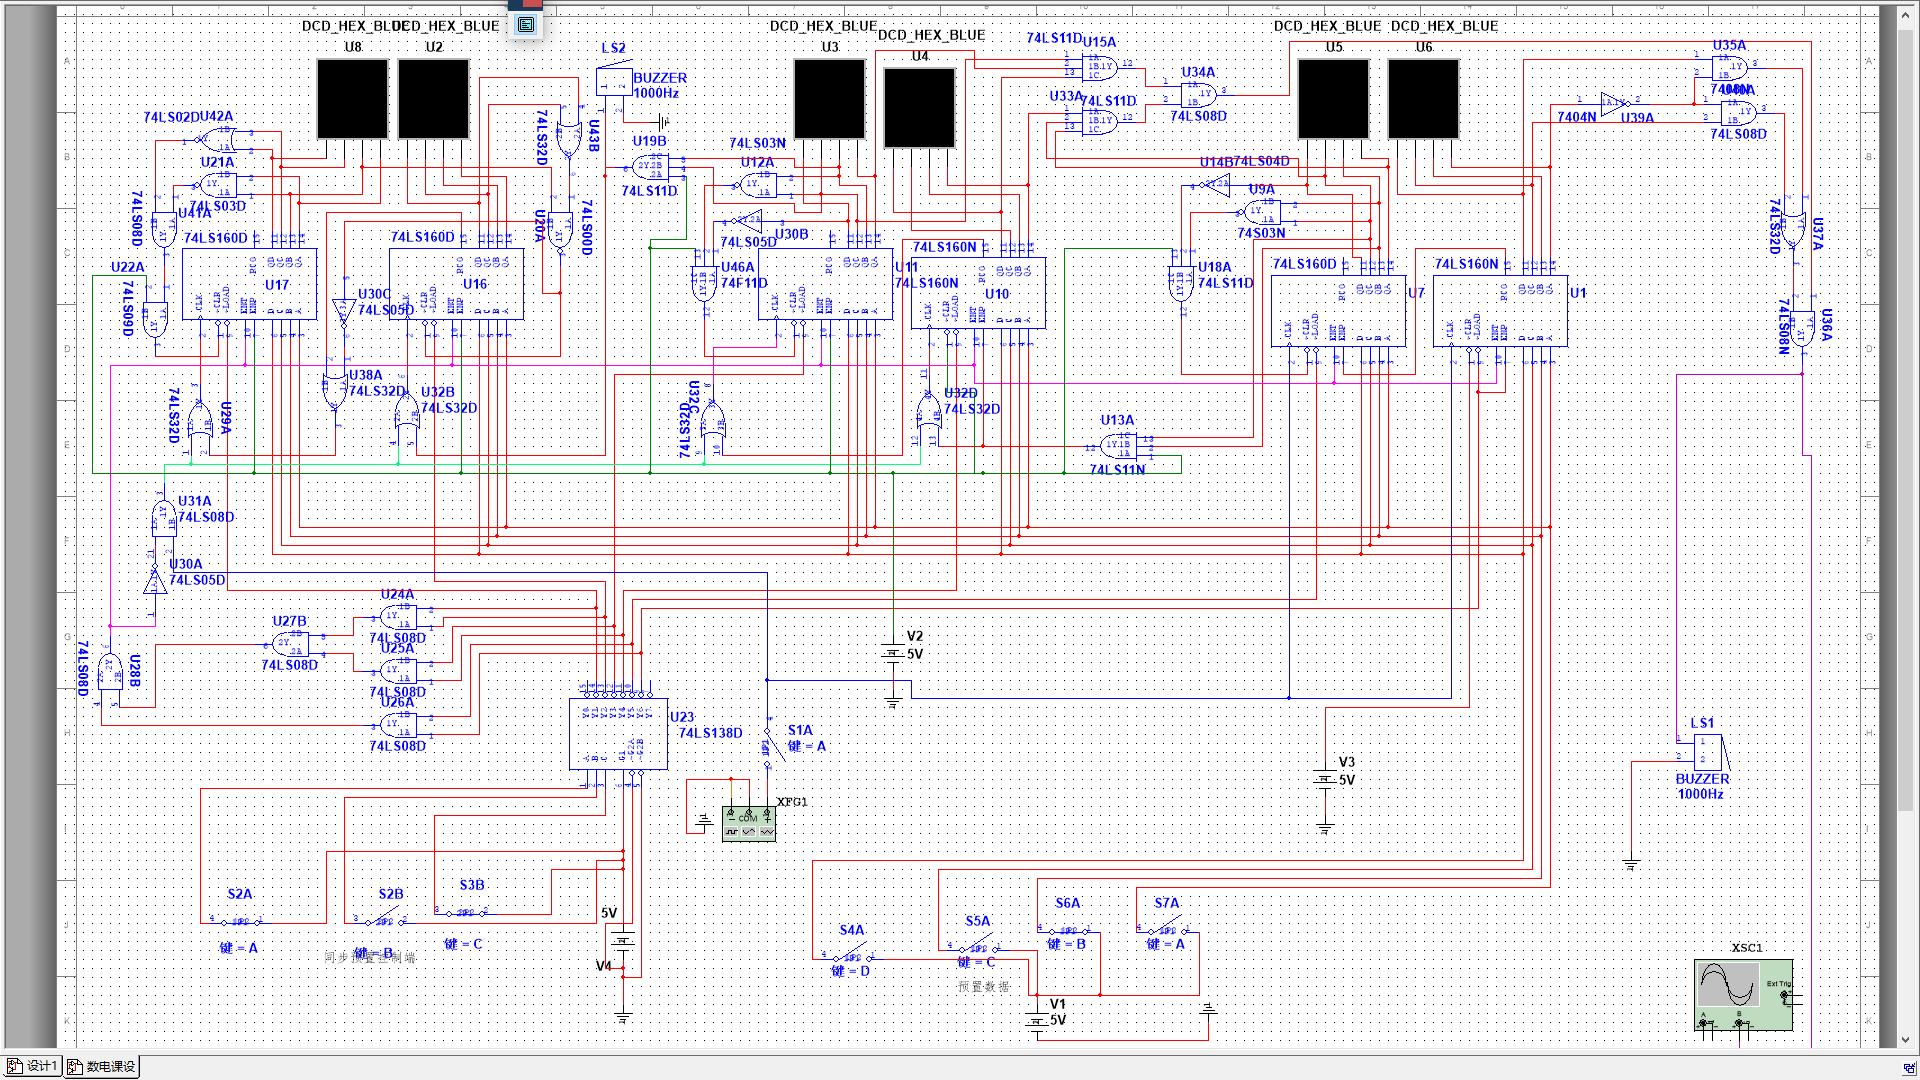Select the U17 74LS160D counter
Image resolution: width=1920 pixels, height=1080 pixels.
click(x=249, y=284)
